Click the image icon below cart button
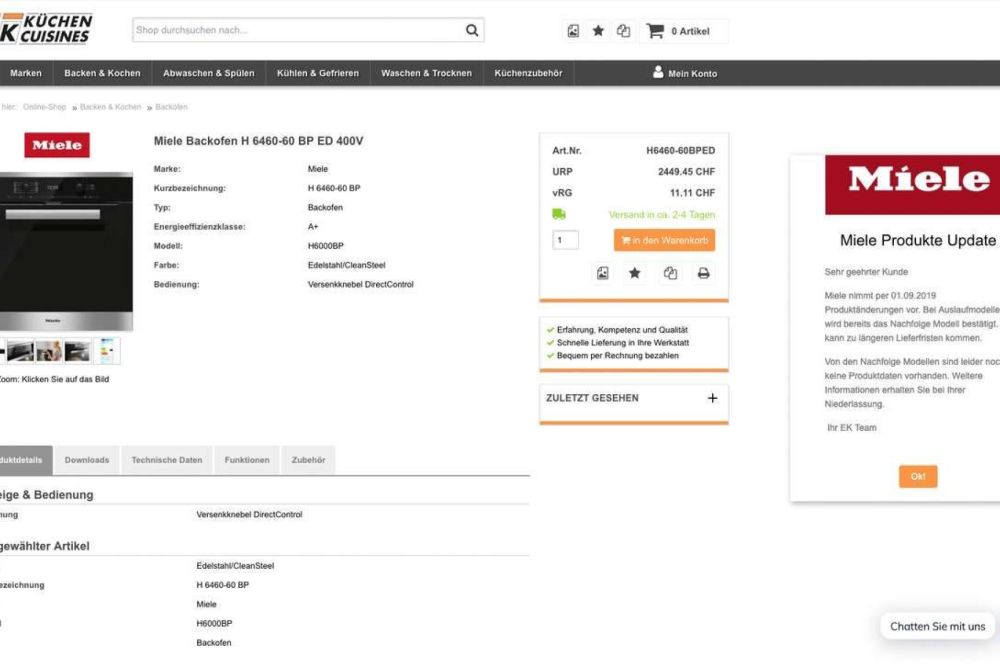Screen dimensions: 1000x668 (603, 273)
